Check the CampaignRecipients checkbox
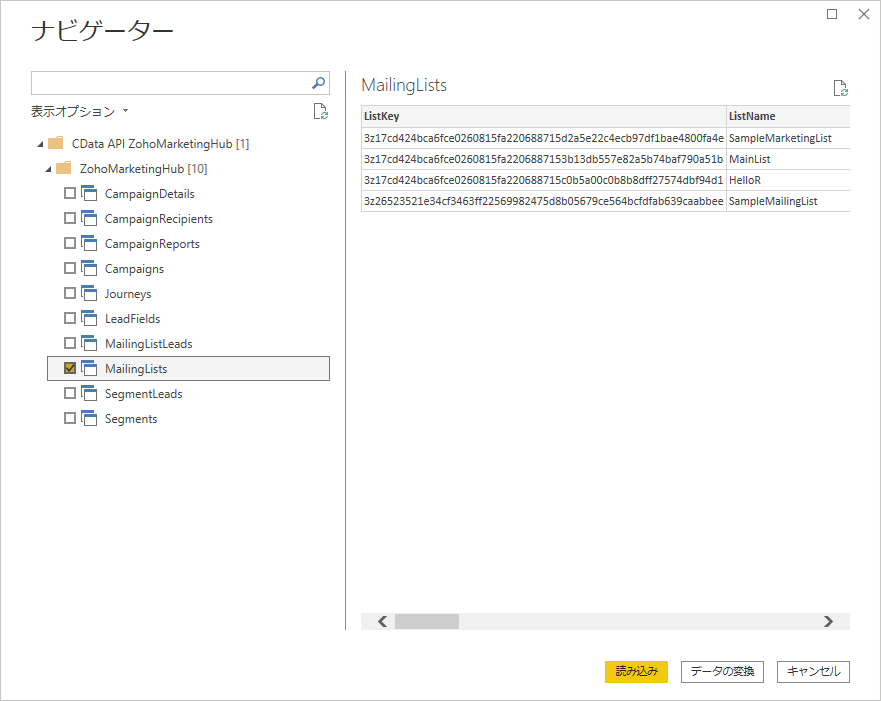881x701 pixels. click(70, 218)
